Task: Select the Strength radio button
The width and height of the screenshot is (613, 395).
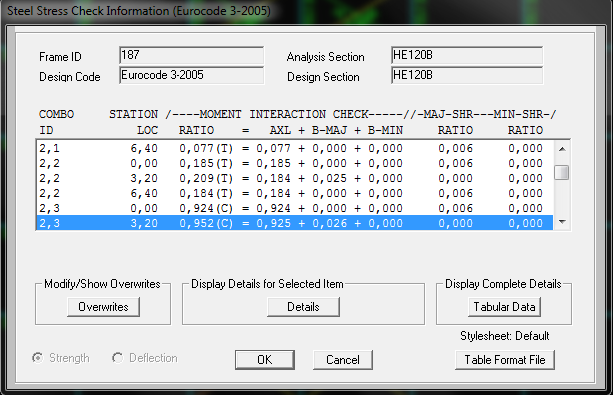Action: tap(38, 358)
